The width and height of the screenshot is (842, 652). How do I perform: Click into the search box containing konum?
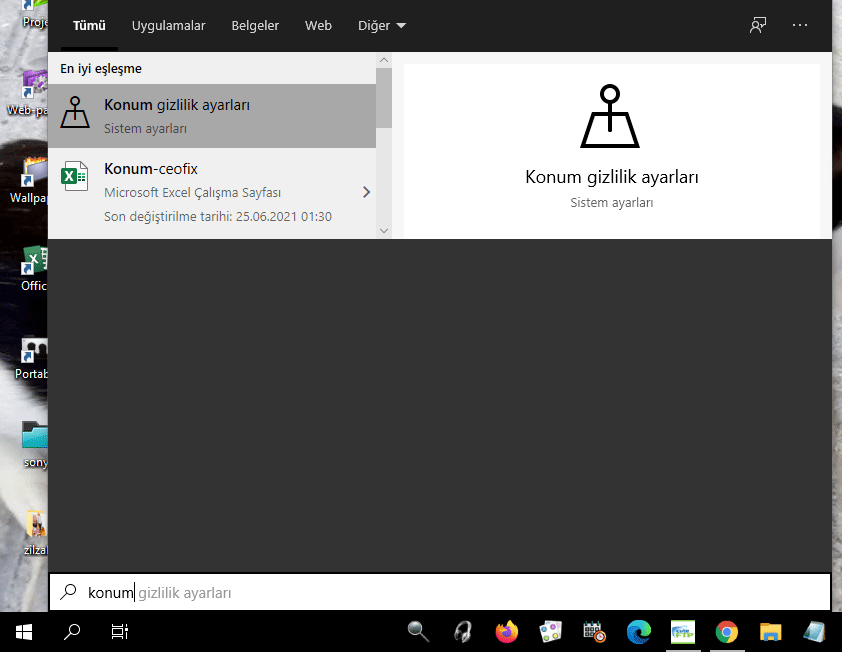coord(440,592)
